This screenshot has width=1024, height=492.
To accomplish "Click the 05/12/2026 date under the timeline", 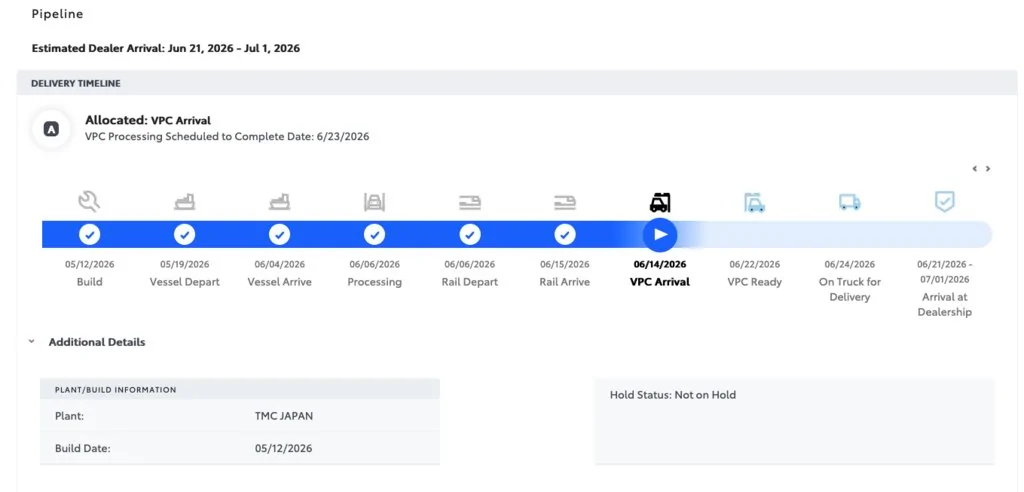I will coord(89,265).
